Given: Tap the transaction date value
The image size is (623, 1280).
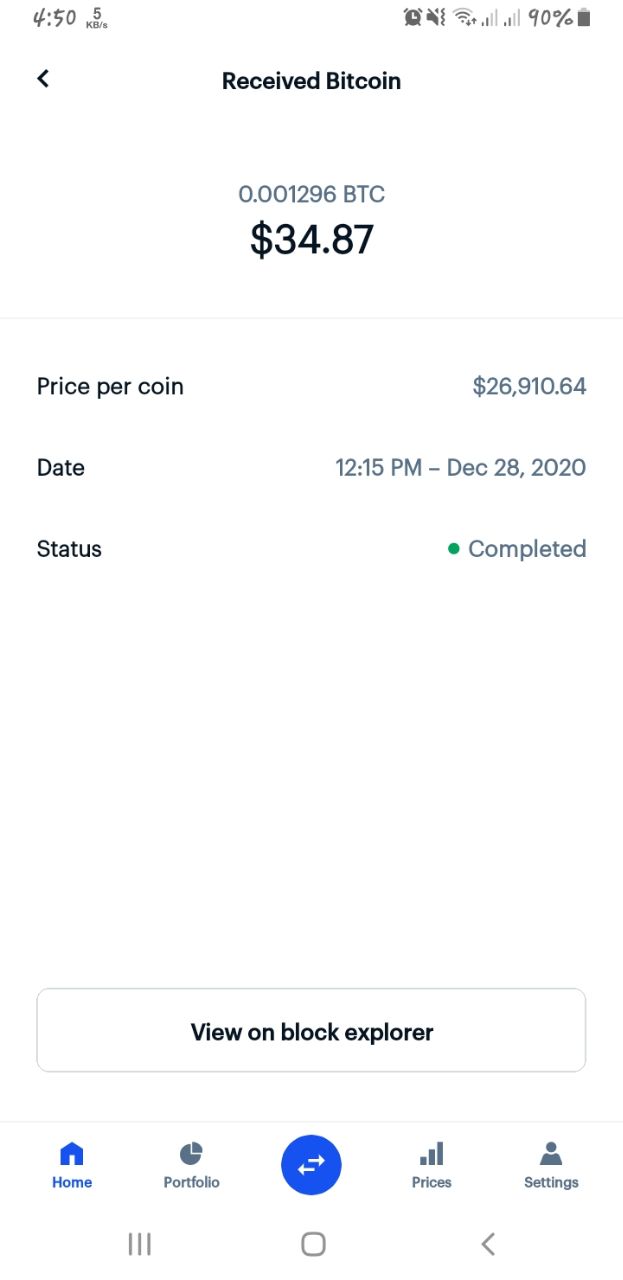Looking at the screenshot, I should tap(460, 467).
